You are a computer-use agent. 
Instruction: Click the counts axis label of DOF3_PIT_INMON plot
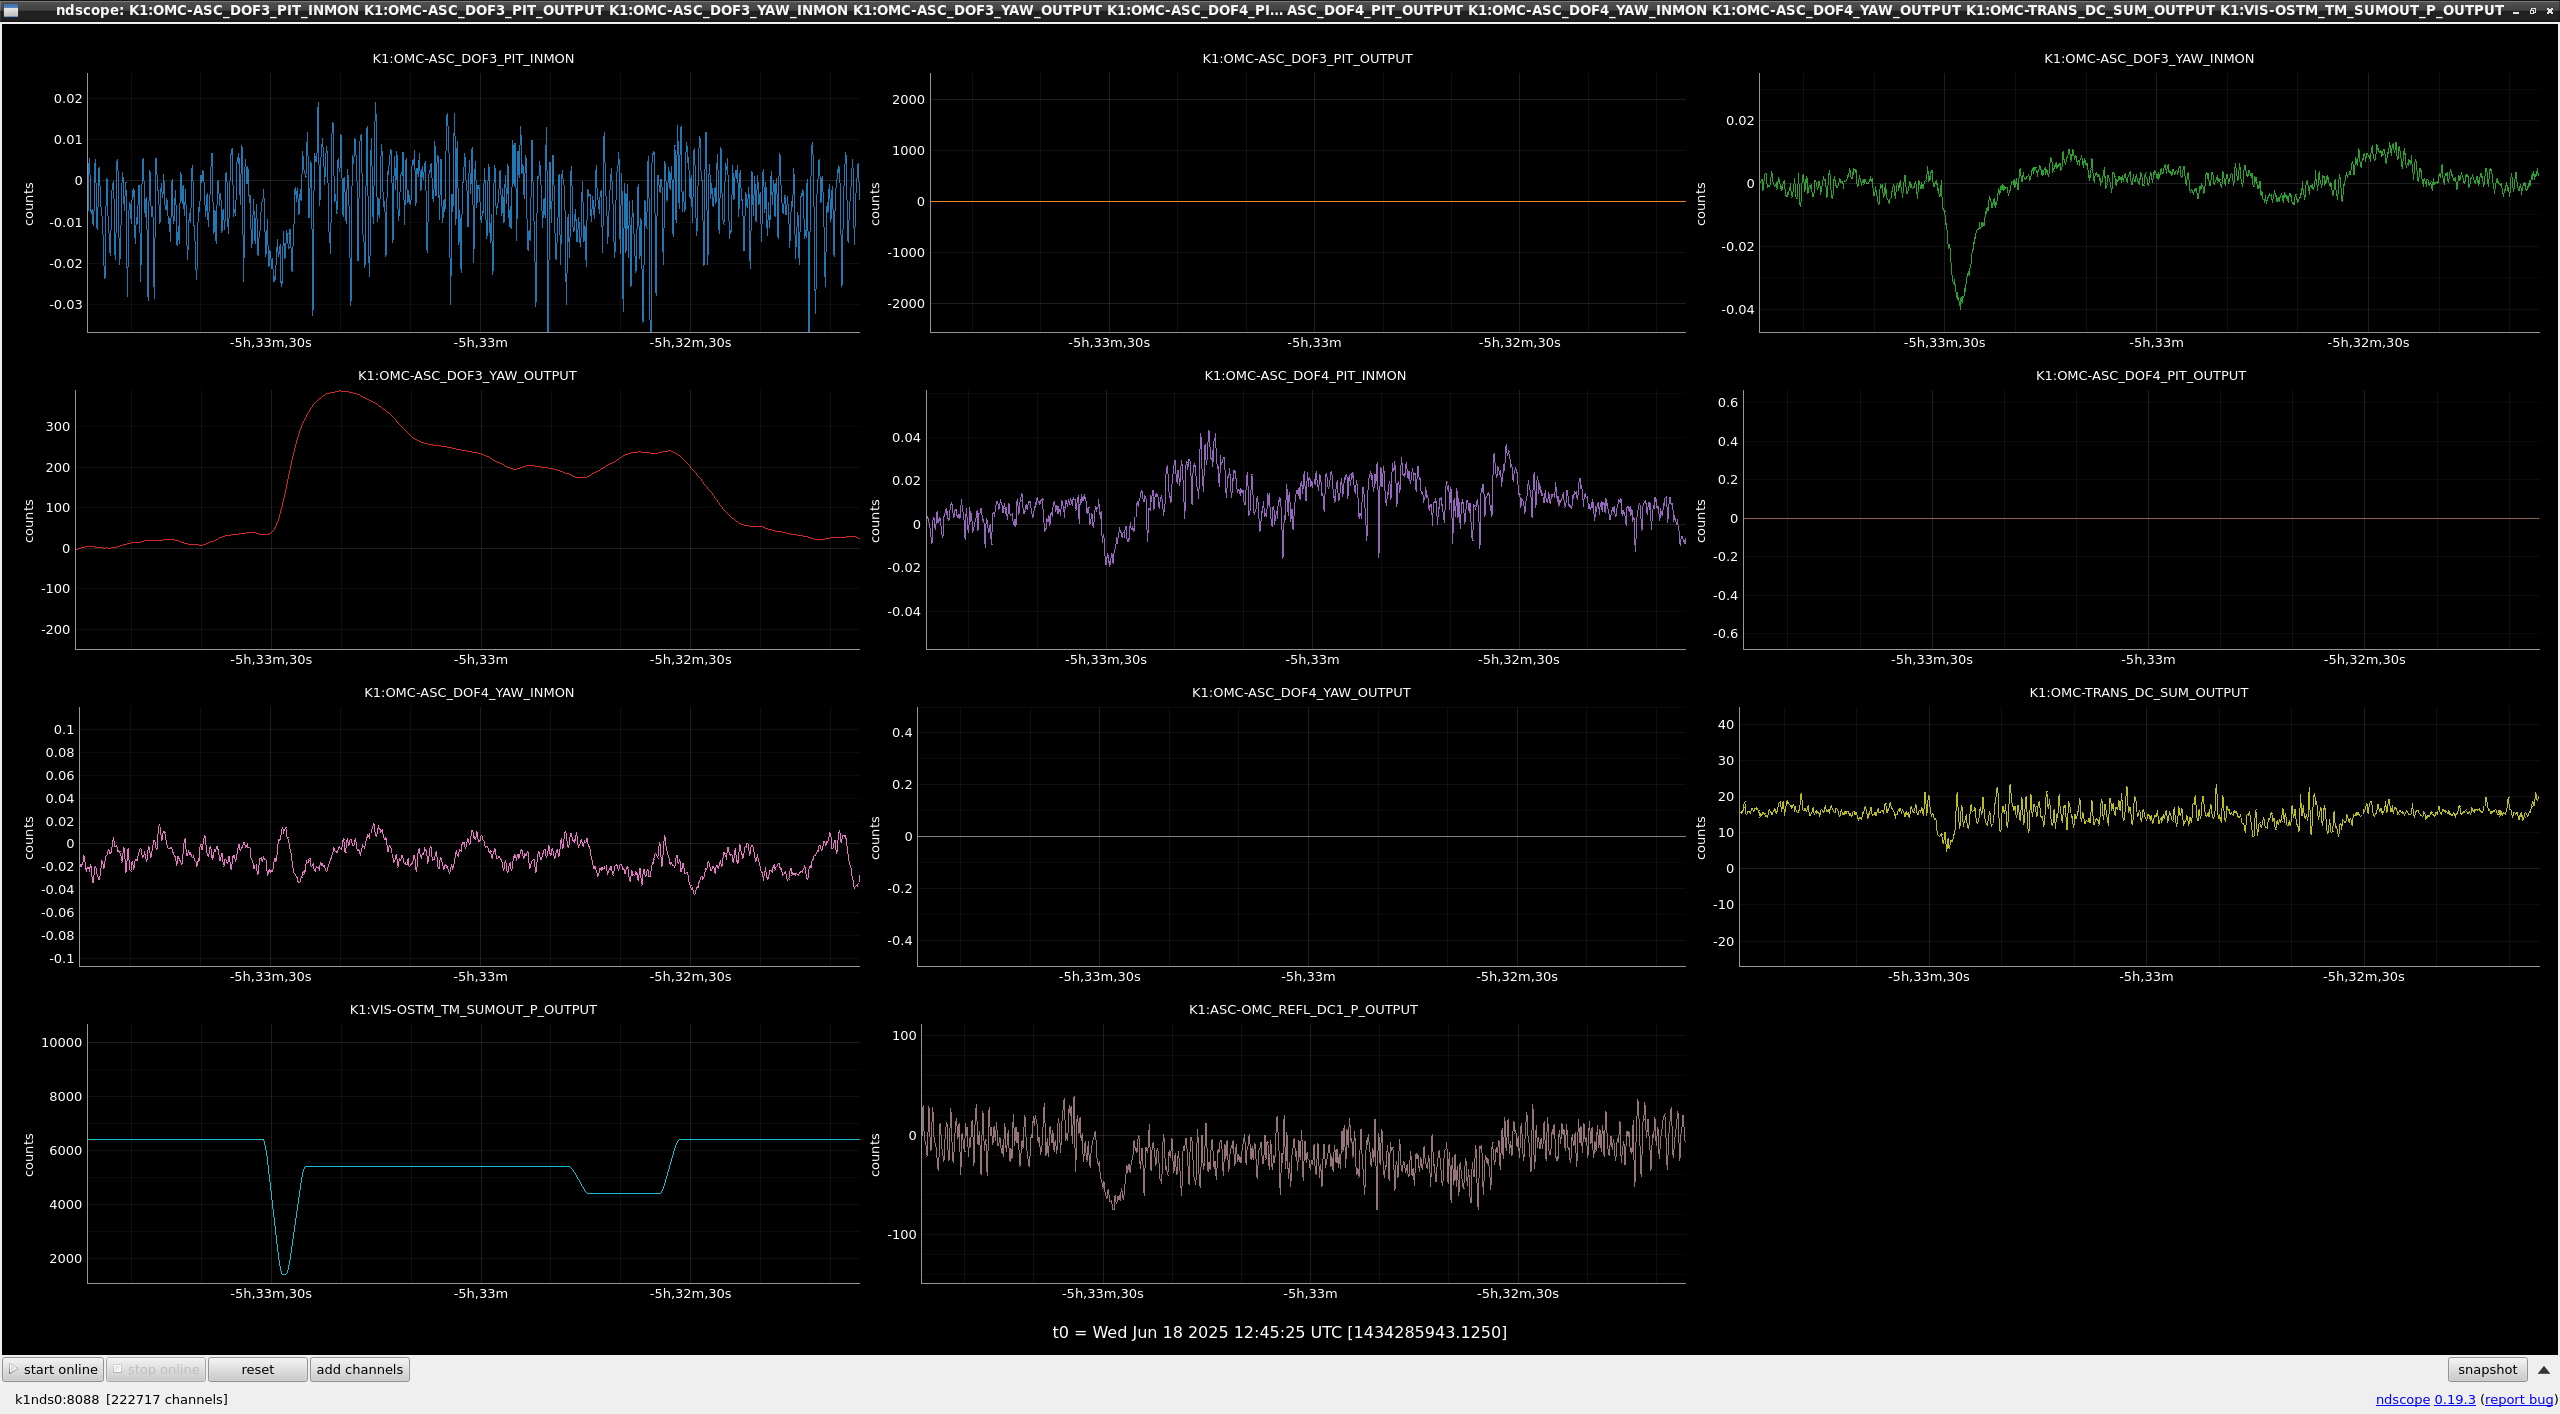click(29, 203)
